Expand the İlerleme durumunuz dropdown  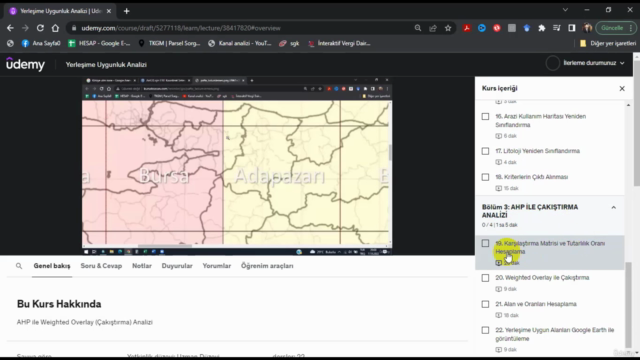tap(594, 63)
